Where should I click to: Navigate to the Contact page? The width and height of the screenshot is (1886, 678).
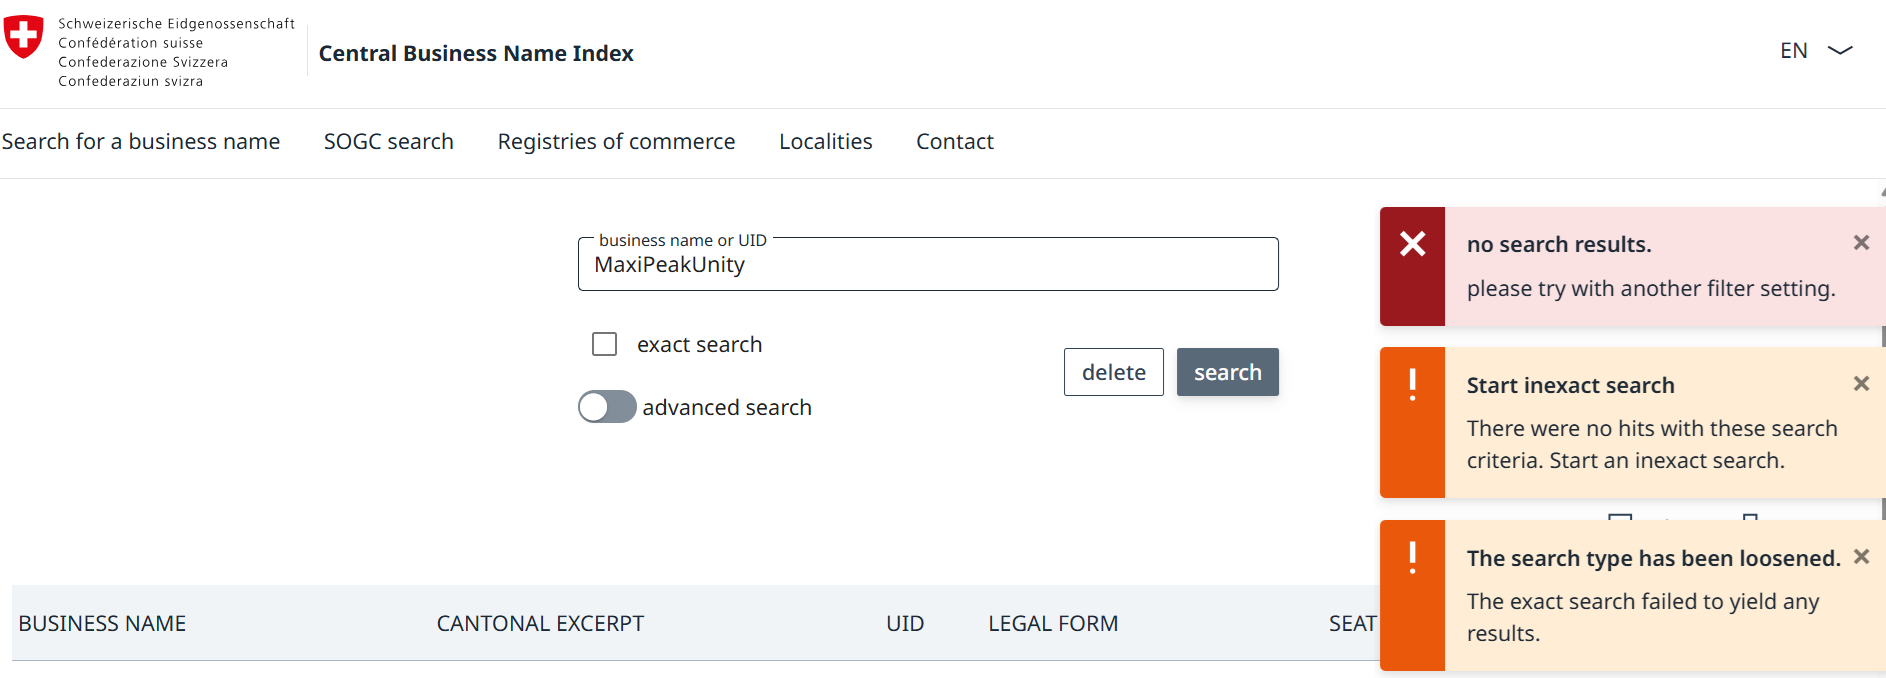(954, 142)
